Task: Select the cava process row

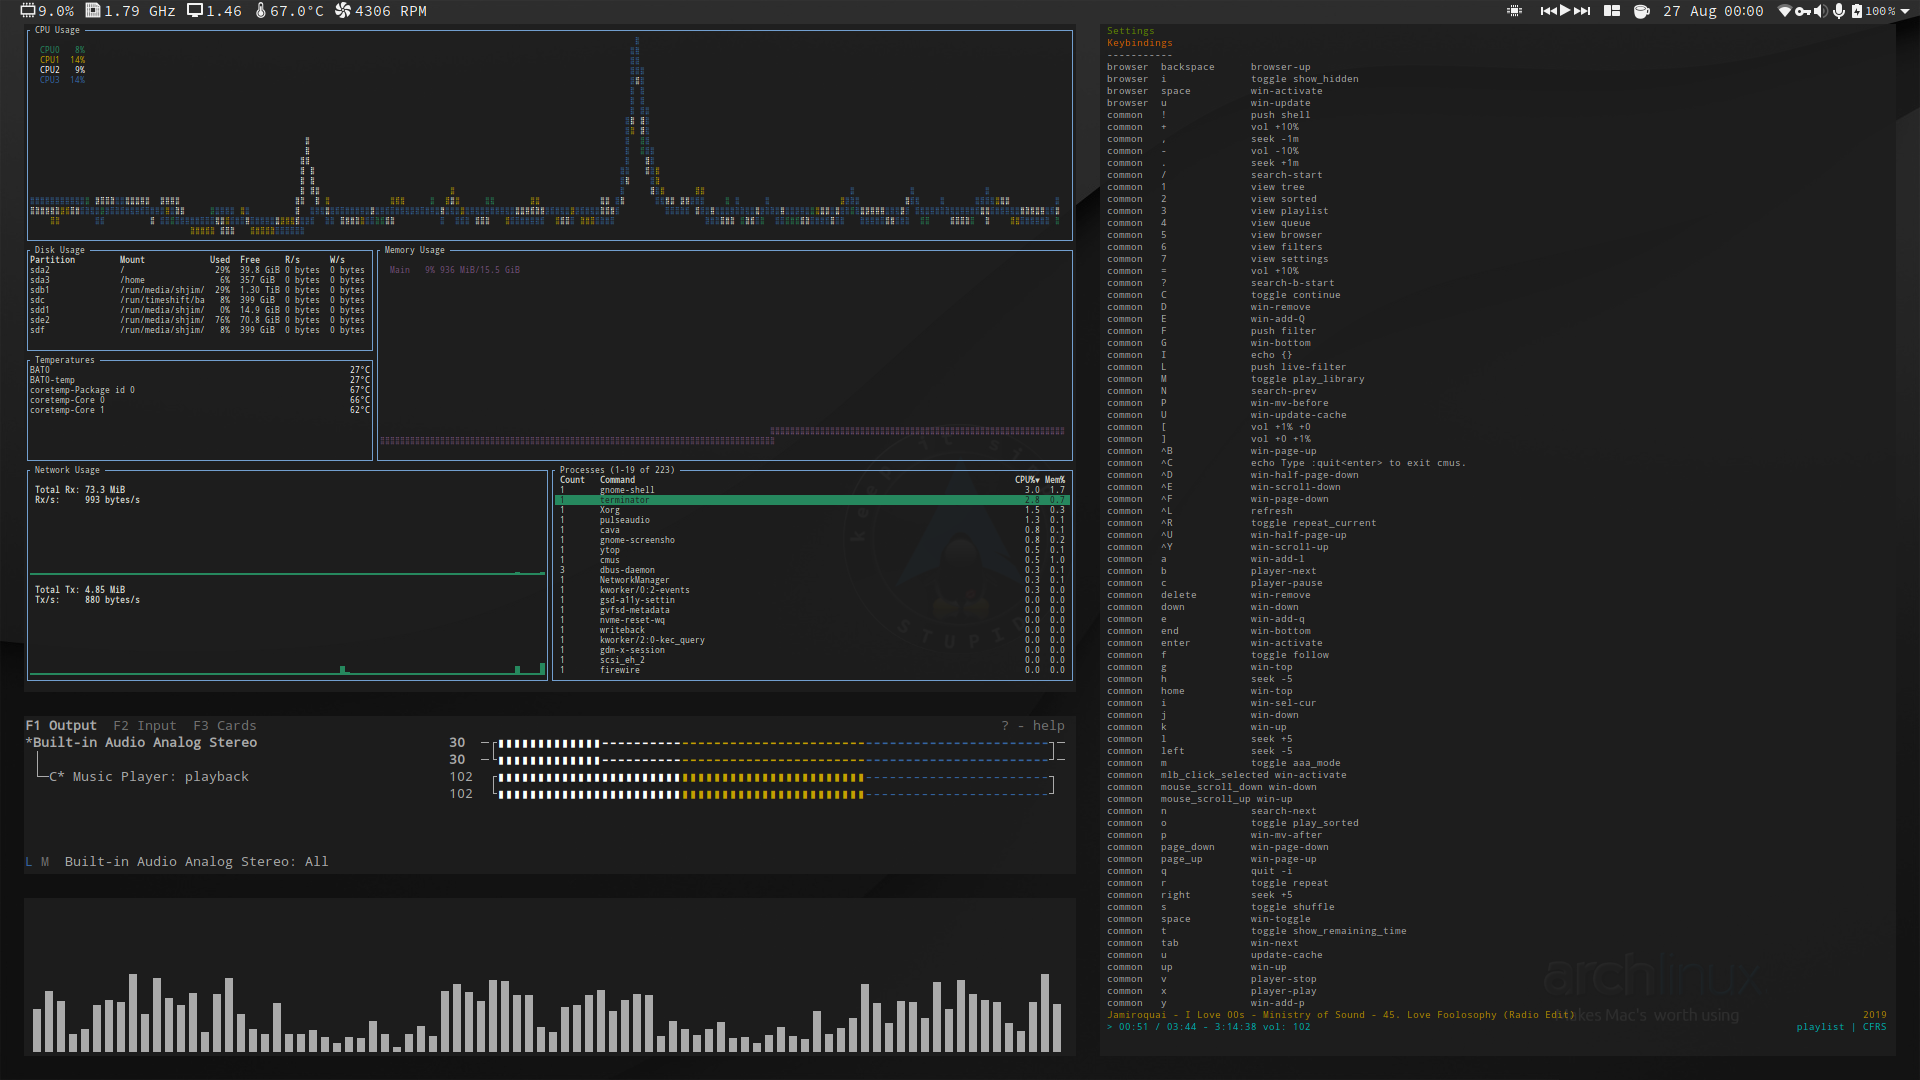Action: coord(812,530)
